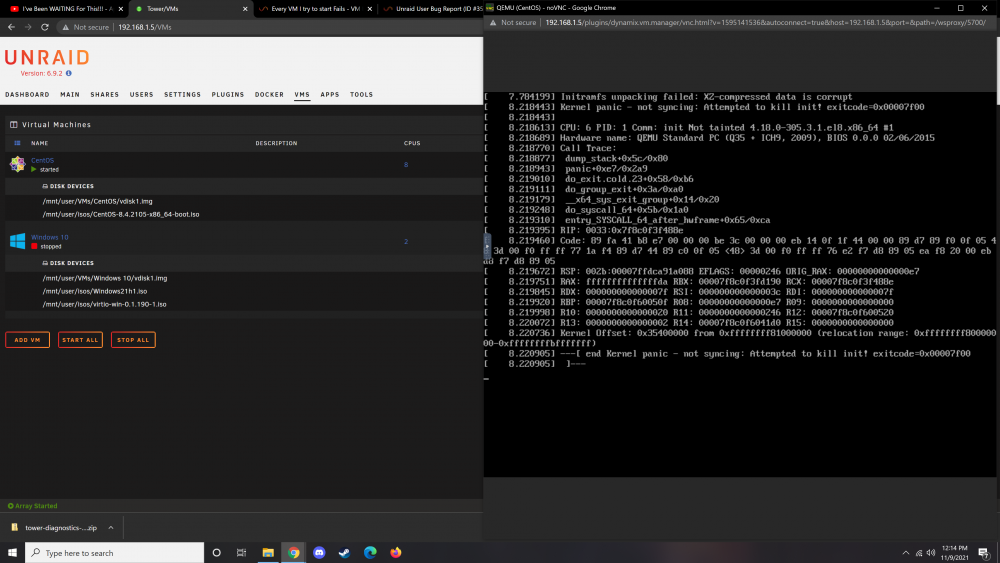Image resolution: width=1000 pixels, height=563 pixels.
Task: Open the CentOS VM name link
Action: [x=43, y=161]
